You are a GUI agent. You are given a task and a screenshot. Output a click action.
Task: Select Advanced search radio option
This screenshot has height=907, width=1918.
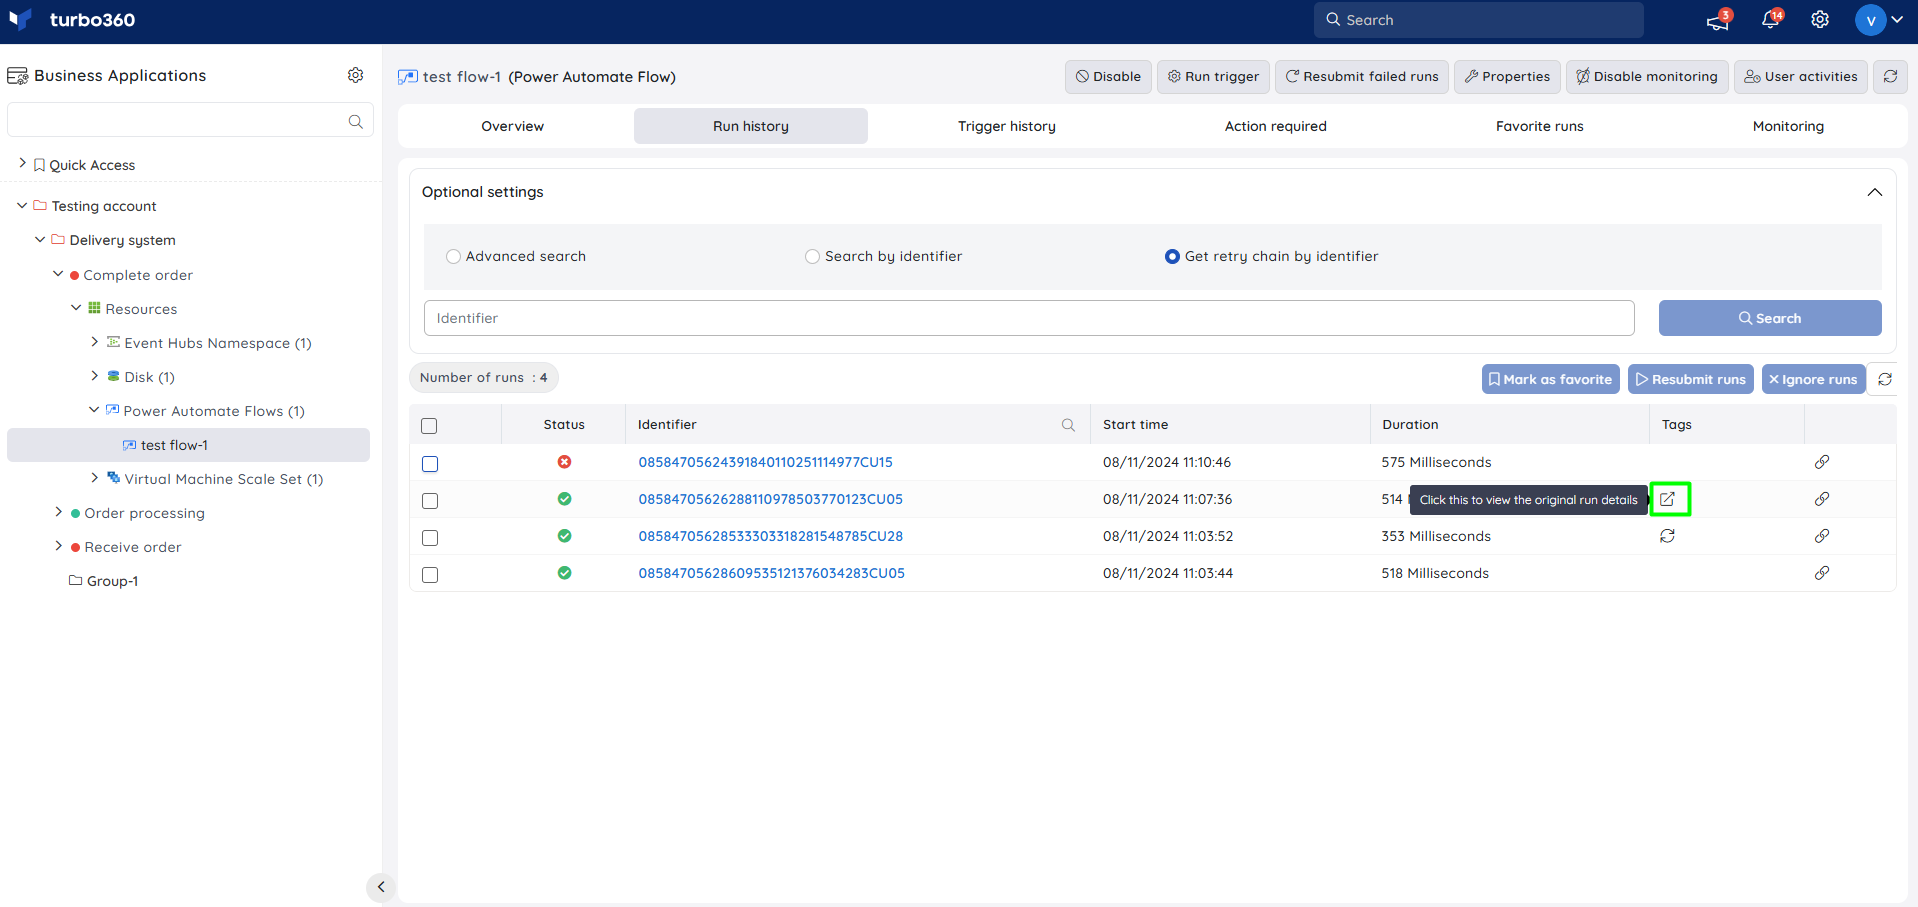453,256
